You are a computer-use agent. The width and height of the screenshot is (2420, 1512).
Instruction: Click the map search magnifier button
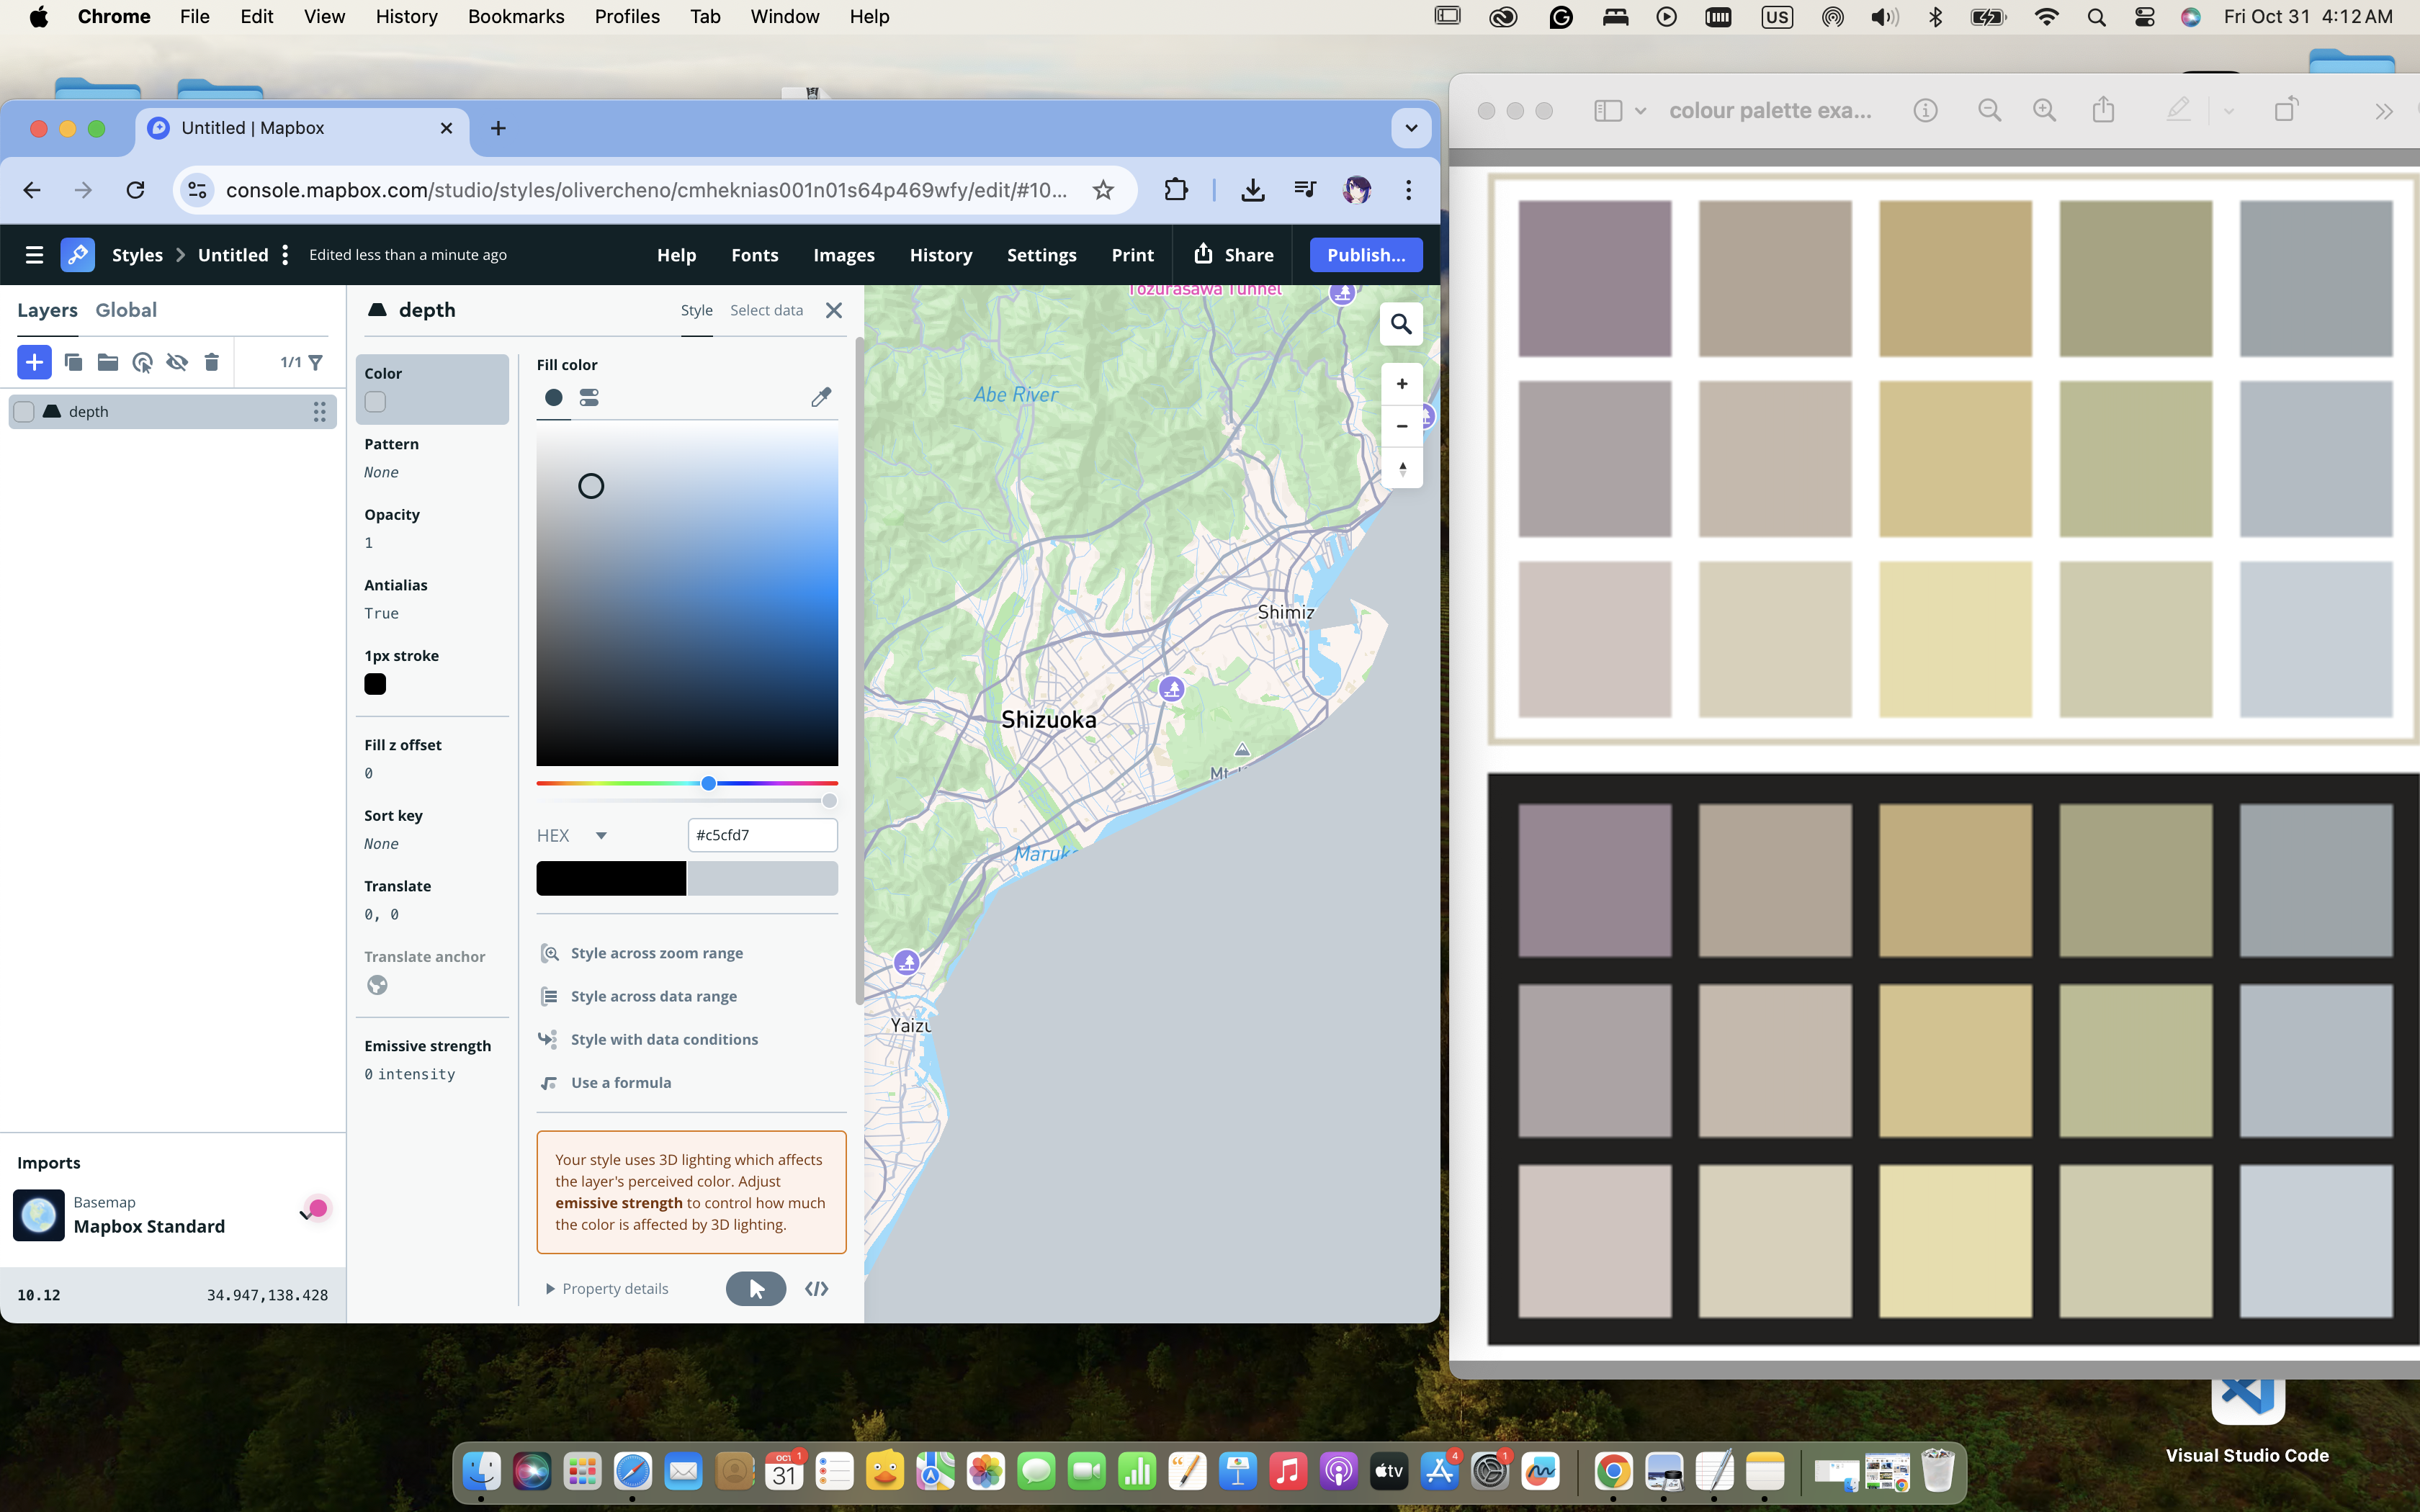coord(1401,324)
